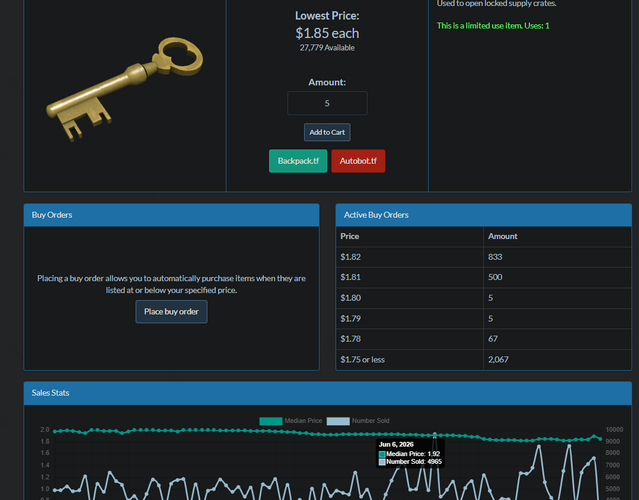Select the Amount column header
The image size is (639, 500).
(557, 236)
